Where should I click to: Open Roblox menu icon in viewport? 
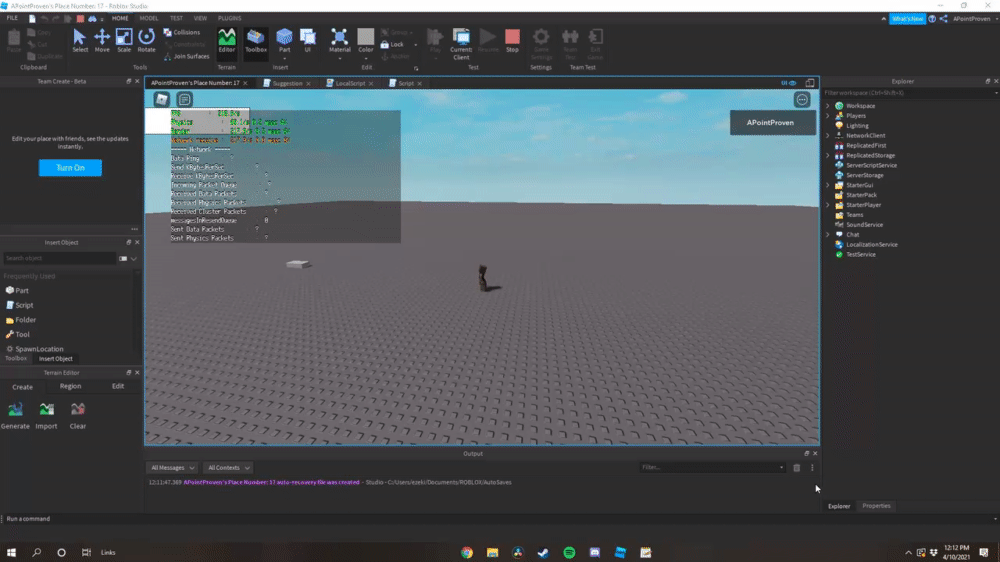click(x=161, y=99)
